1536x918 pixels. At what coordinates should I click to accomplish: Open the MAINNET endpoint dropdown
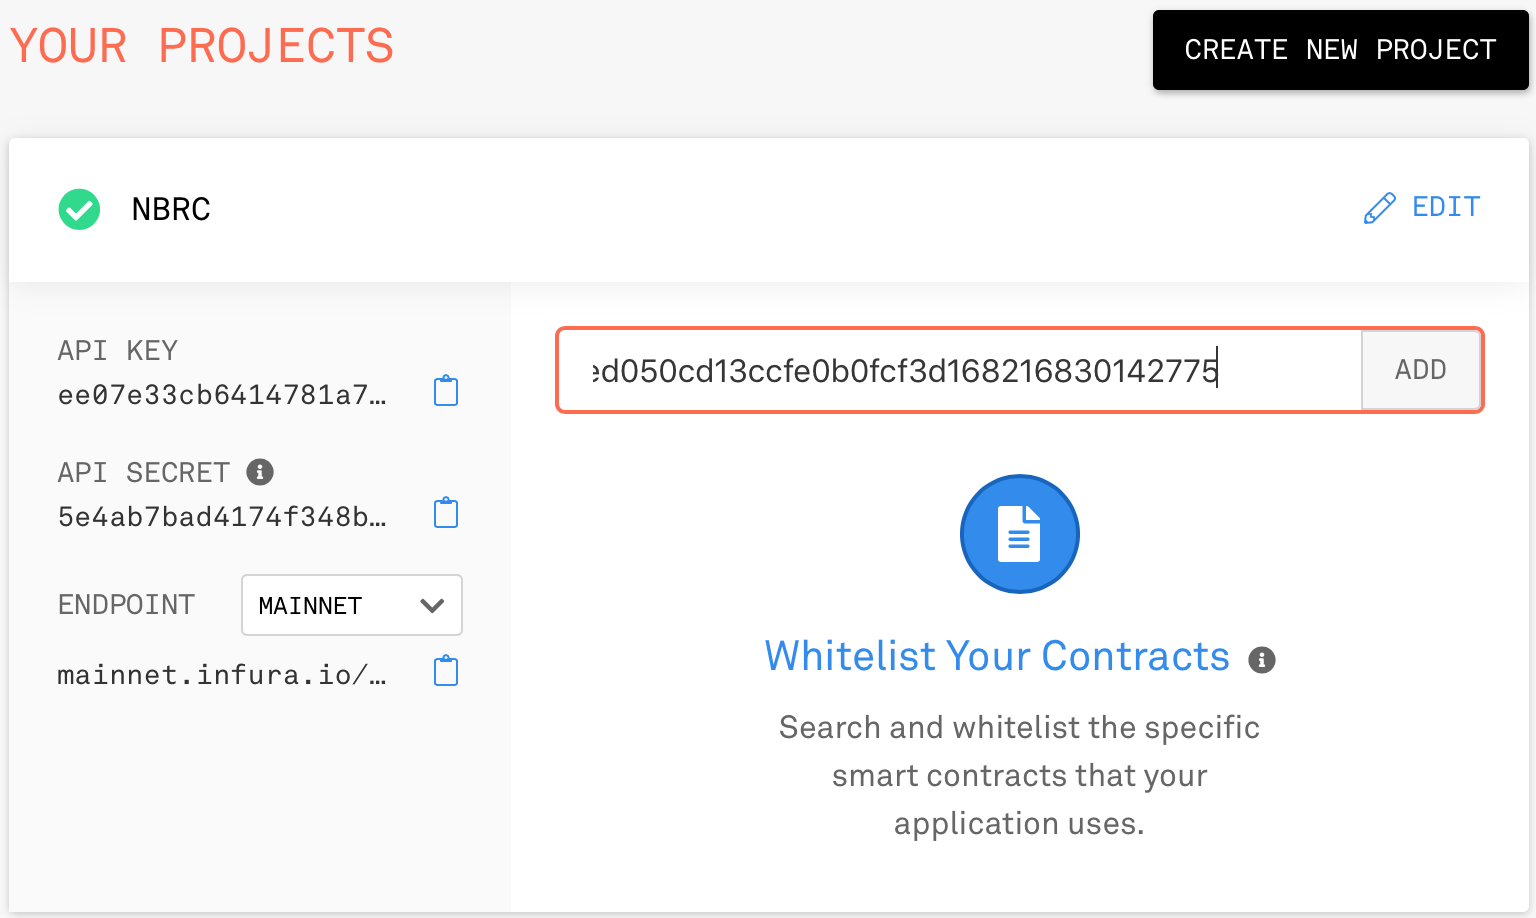352,605
